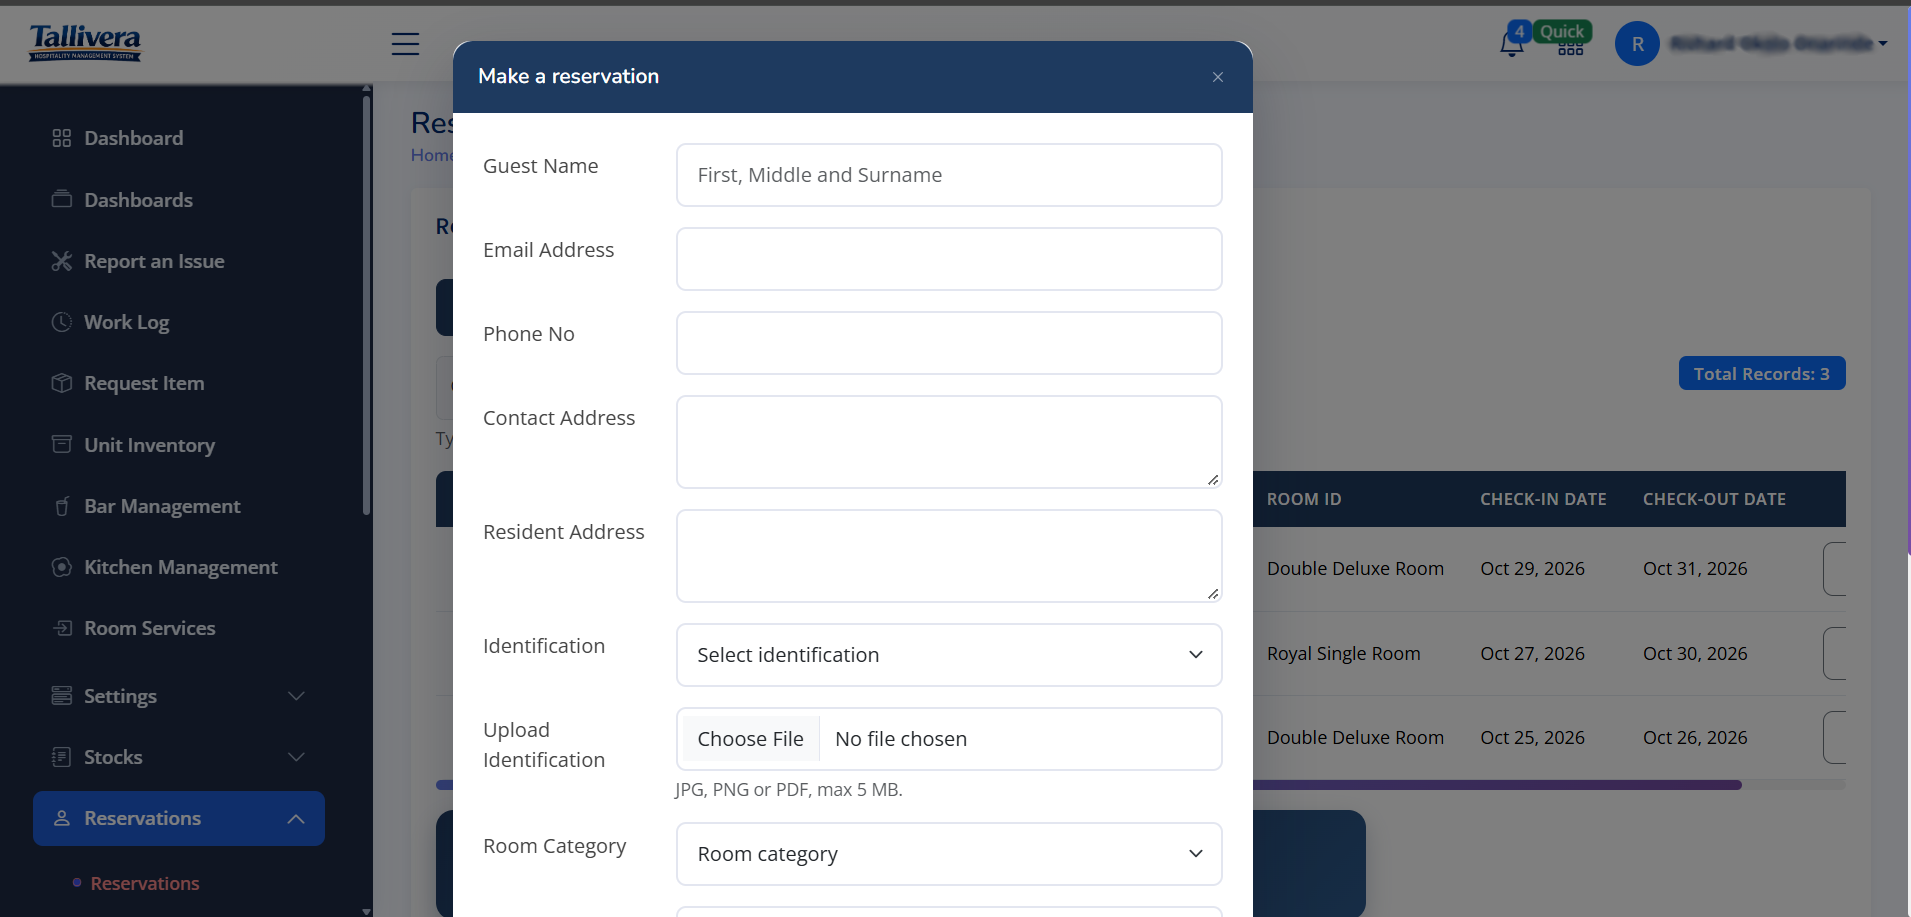Image resolution: width=1911 pixels, height=917 pixels.
Task: Open the Select identification dropdown
Action: [949, 655]
